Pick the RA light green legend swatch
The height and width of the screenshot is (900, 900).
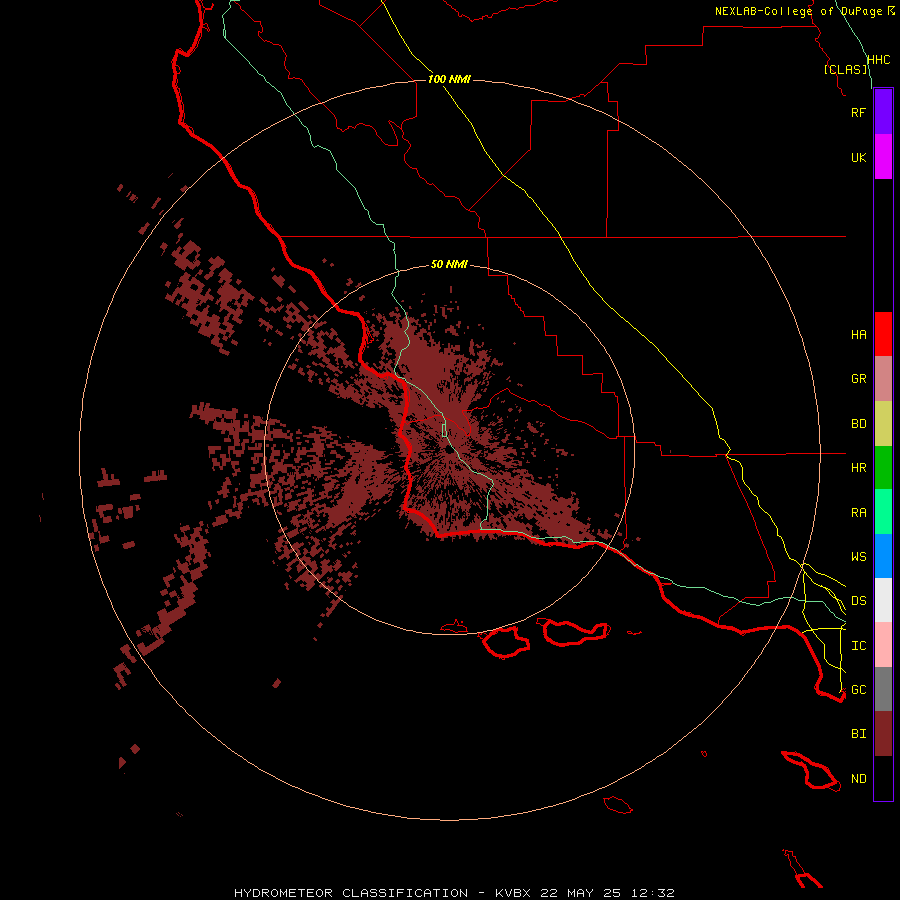883,512
